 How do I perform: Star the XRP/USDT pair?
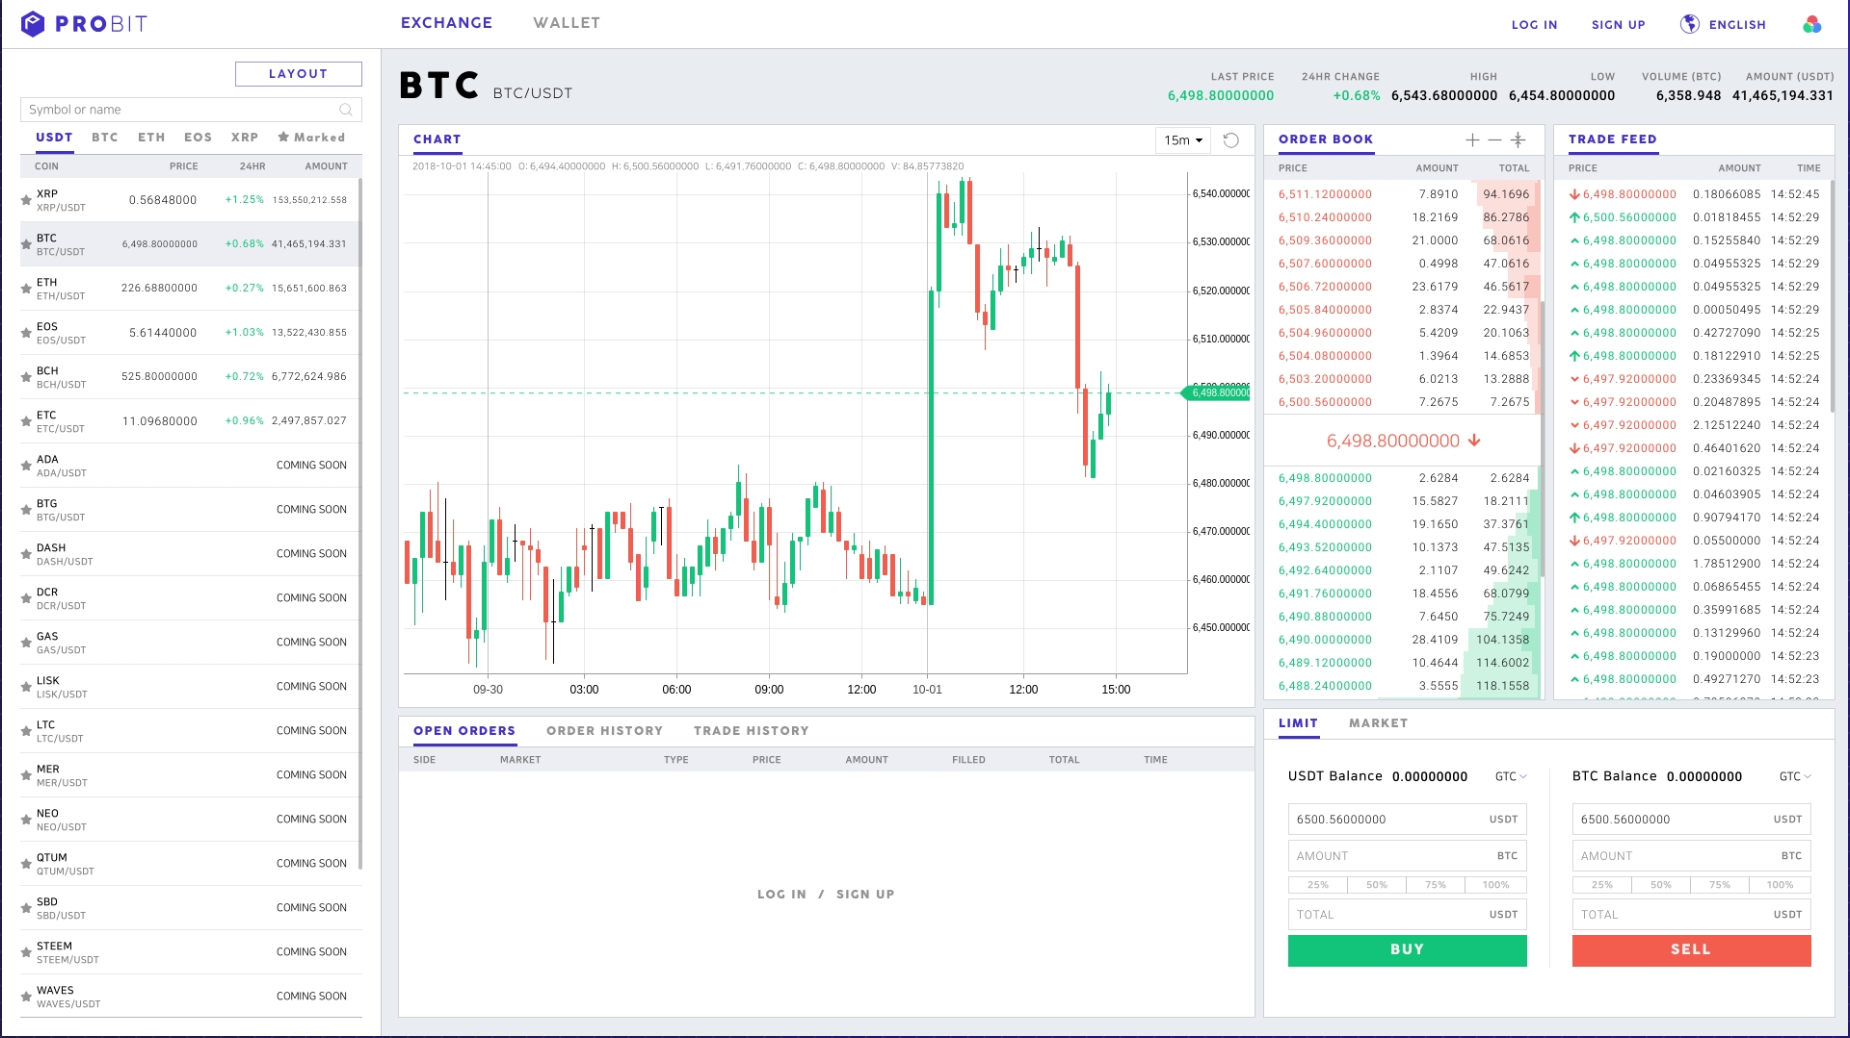26,200
